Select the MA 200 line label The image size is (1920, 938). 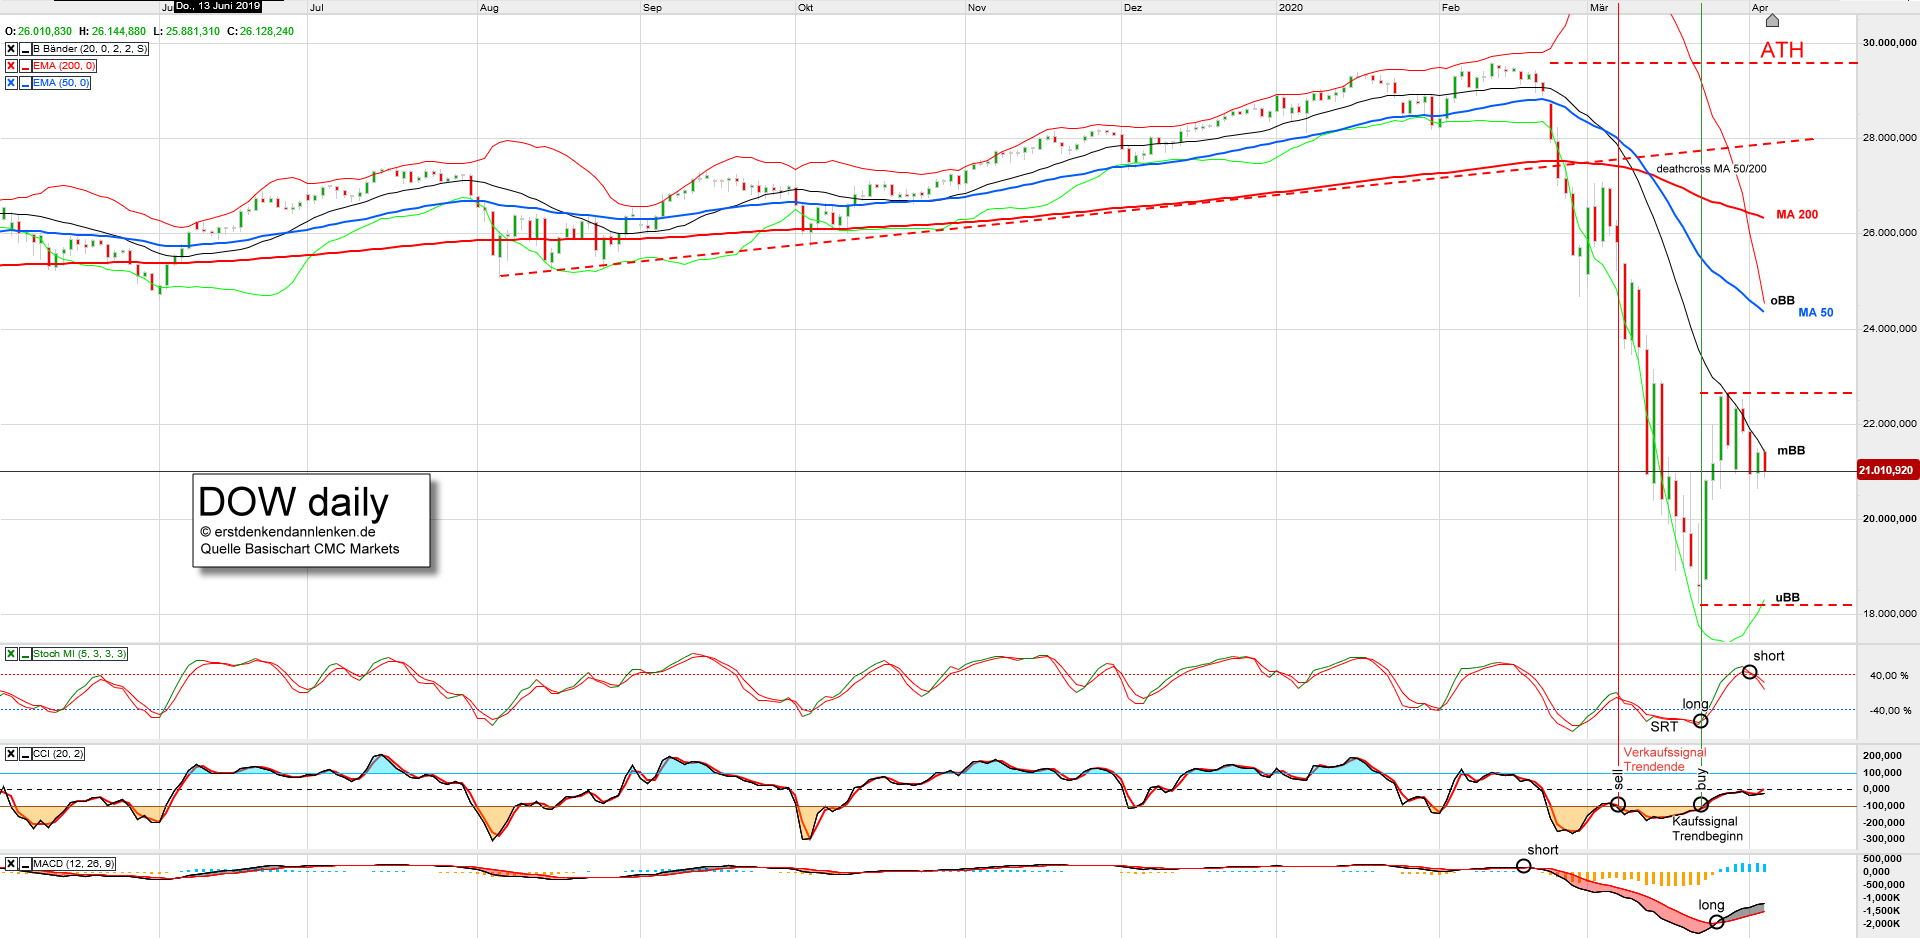point(1797,215)
